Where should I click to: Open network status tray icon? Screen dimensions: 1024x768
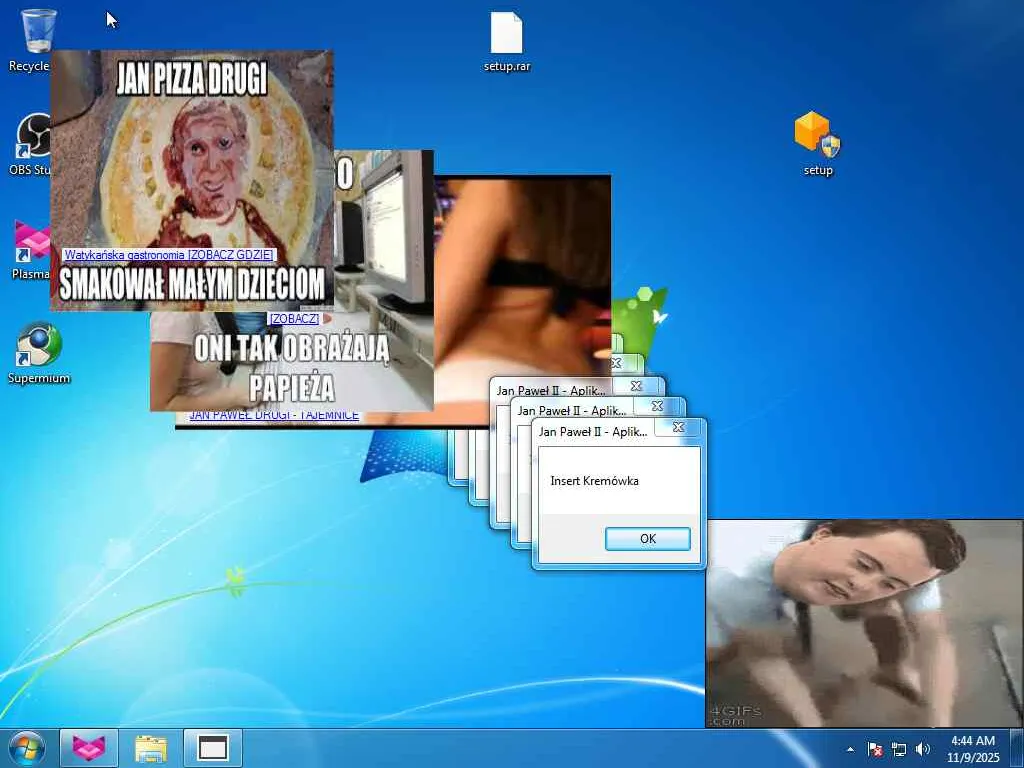(x=899, y=749)
